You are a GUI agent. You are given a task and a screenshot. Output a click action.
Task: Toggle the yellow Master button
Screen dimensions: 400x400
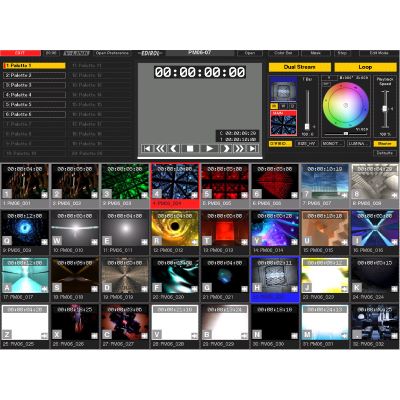(x=385, y=144)
